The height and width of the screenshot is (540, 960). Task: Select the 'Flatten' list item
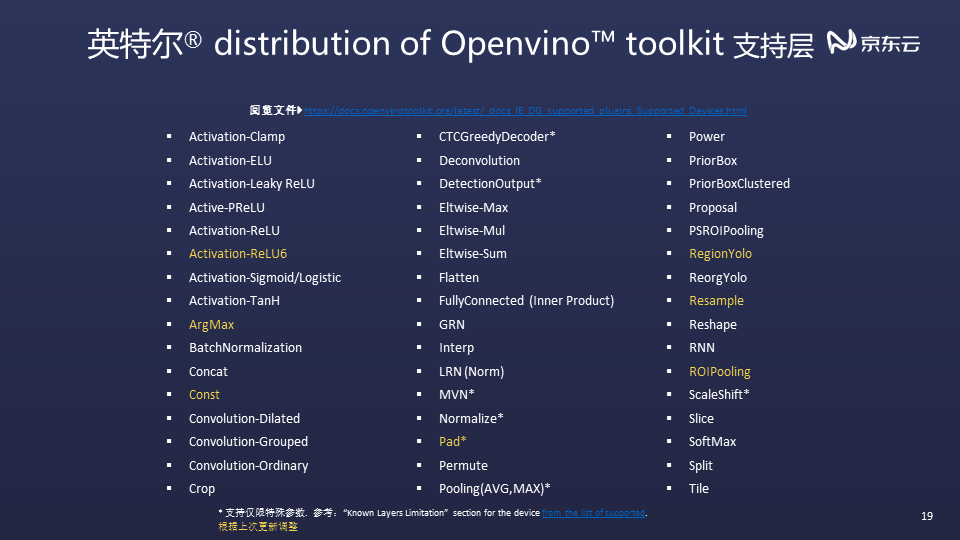(459, 278)
